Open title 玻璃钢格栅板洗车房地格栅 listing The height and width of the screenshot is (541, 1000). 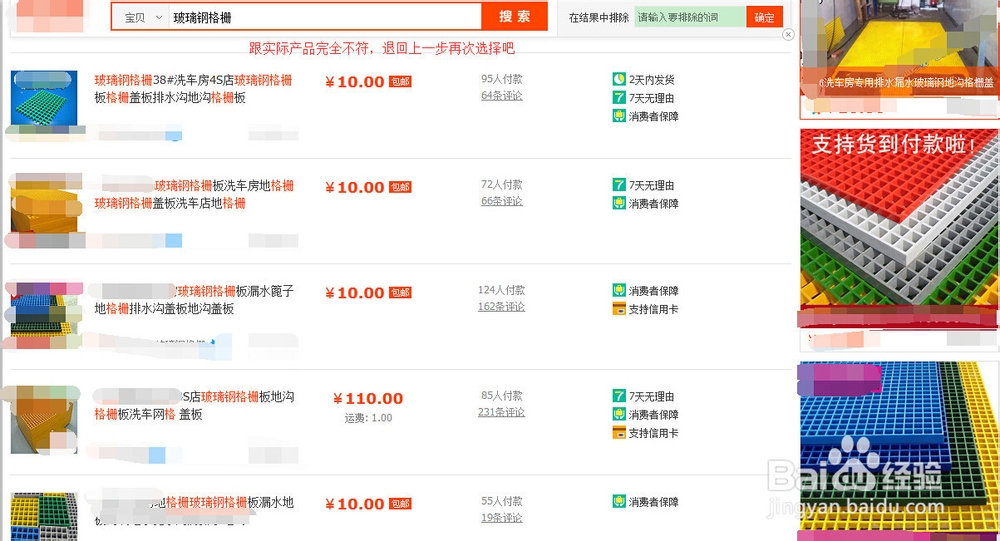[x=194, y=195]
